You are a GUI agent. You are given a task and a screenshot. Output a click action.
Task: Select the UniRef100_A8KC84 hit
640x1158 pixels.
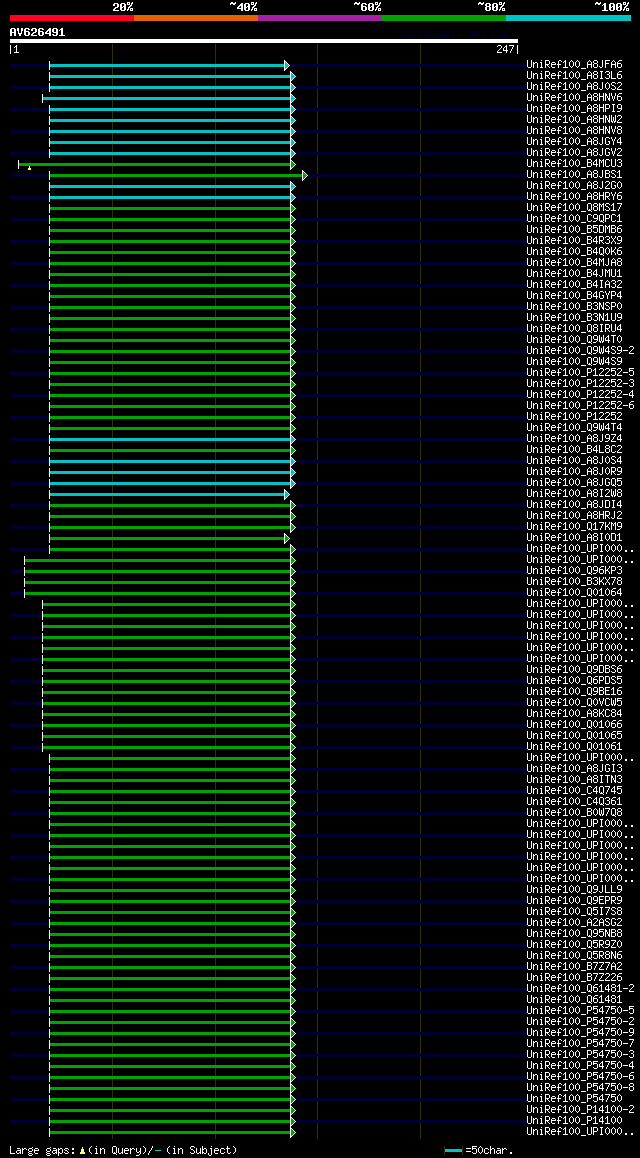click(574, 713)
